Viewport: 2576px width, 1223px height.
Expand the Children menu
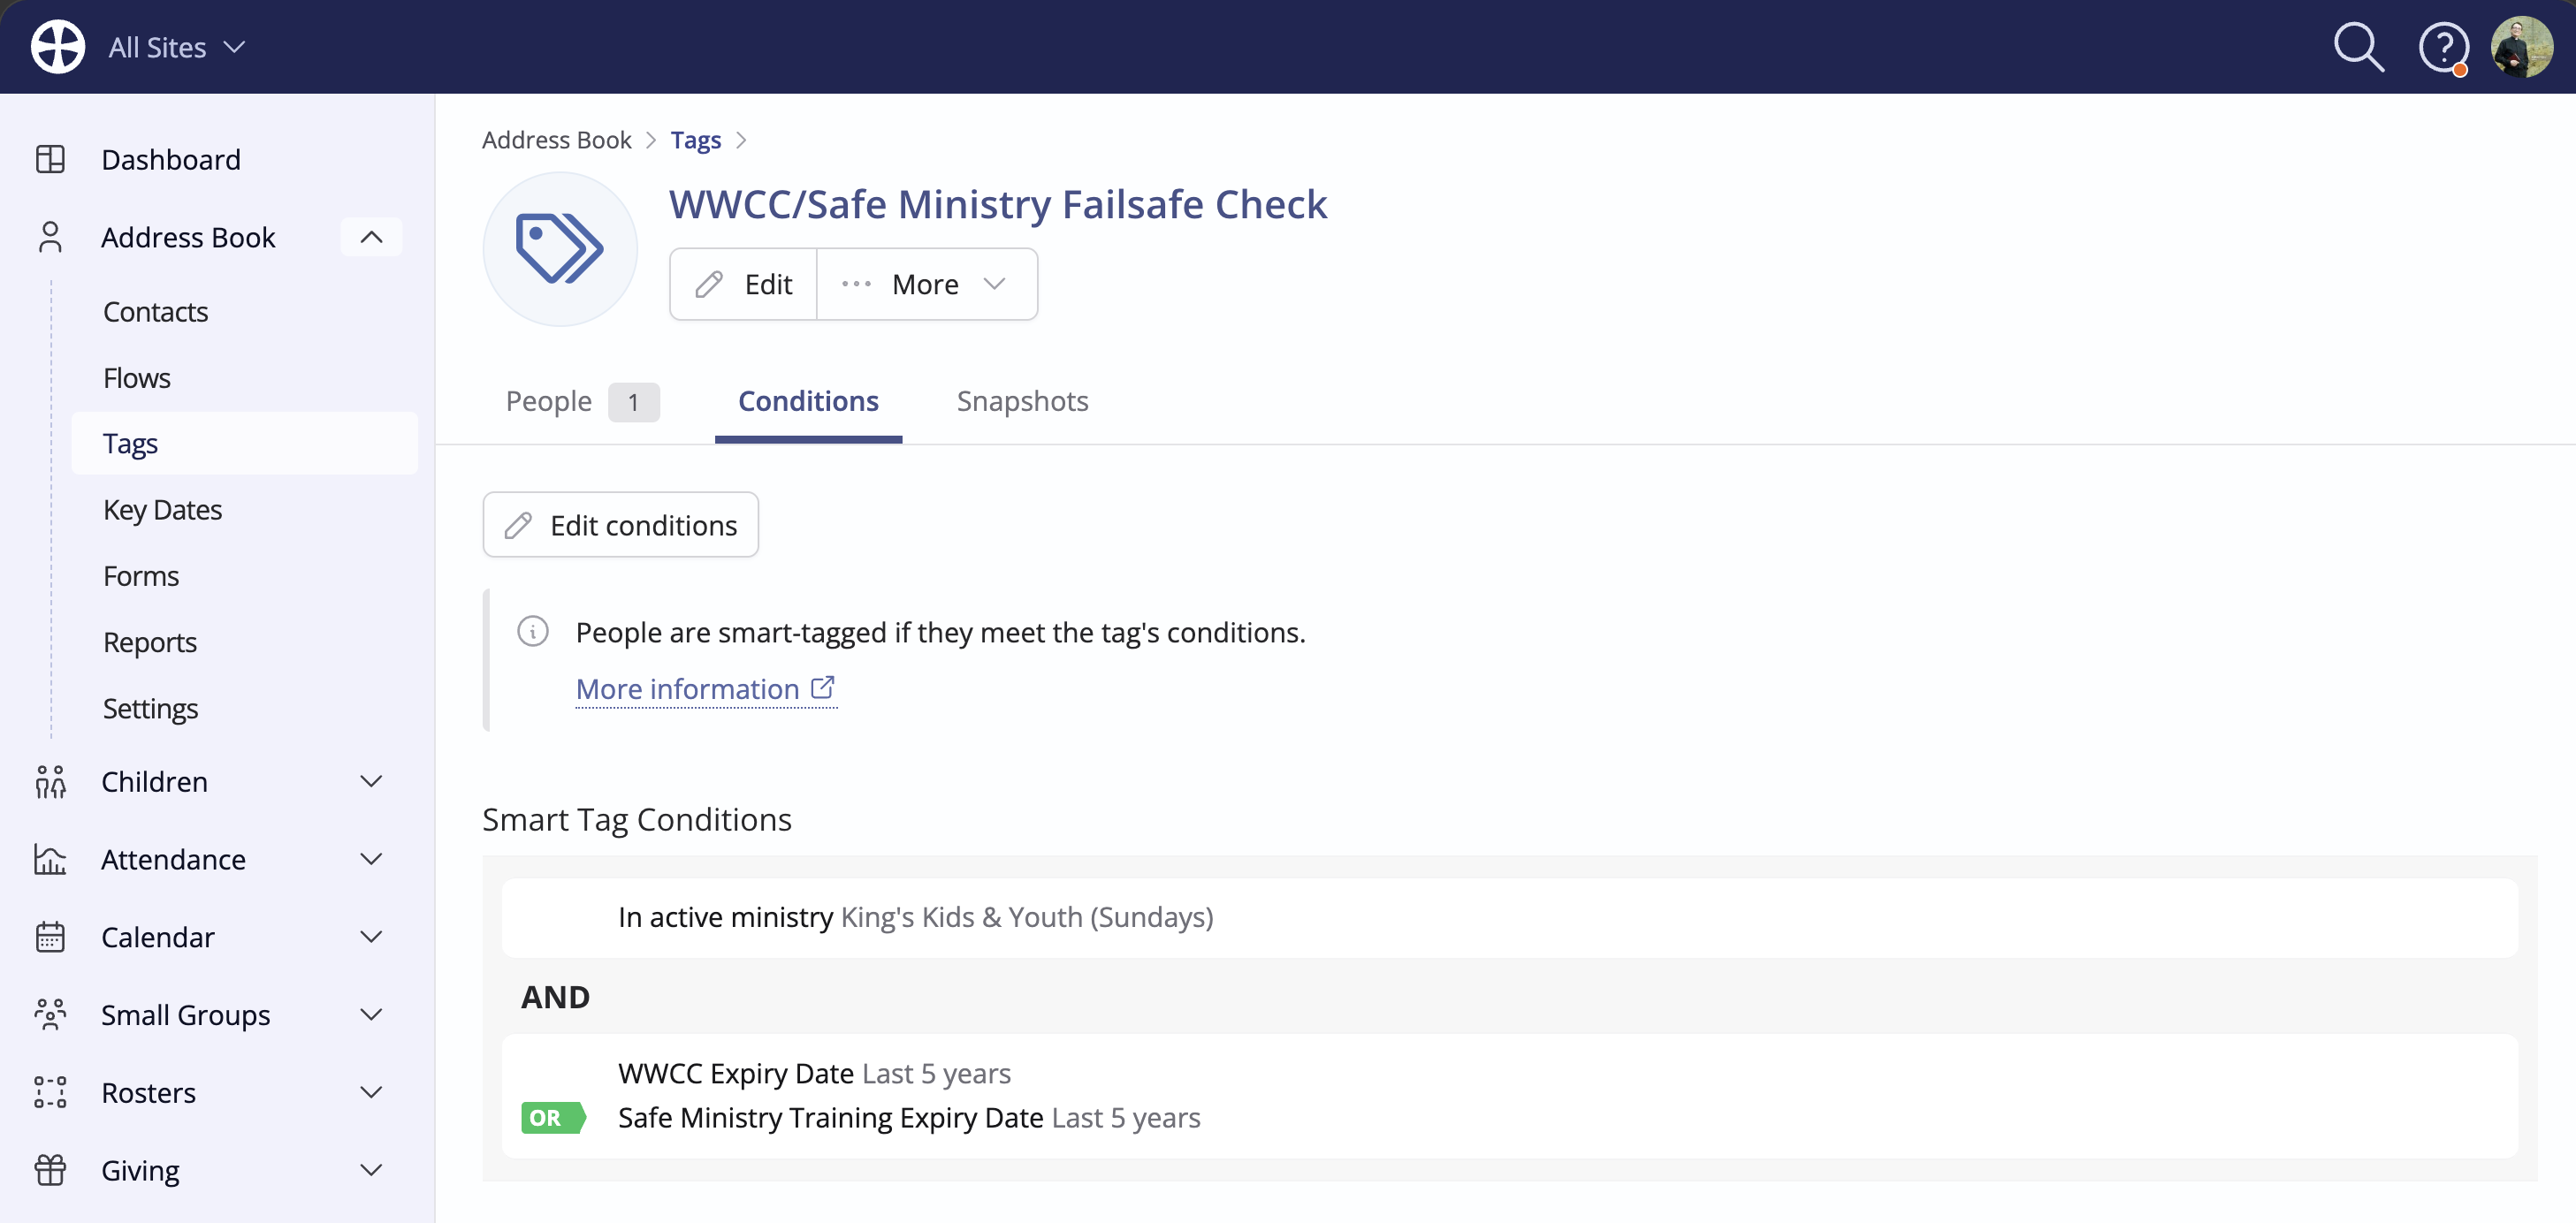point(371,781)
